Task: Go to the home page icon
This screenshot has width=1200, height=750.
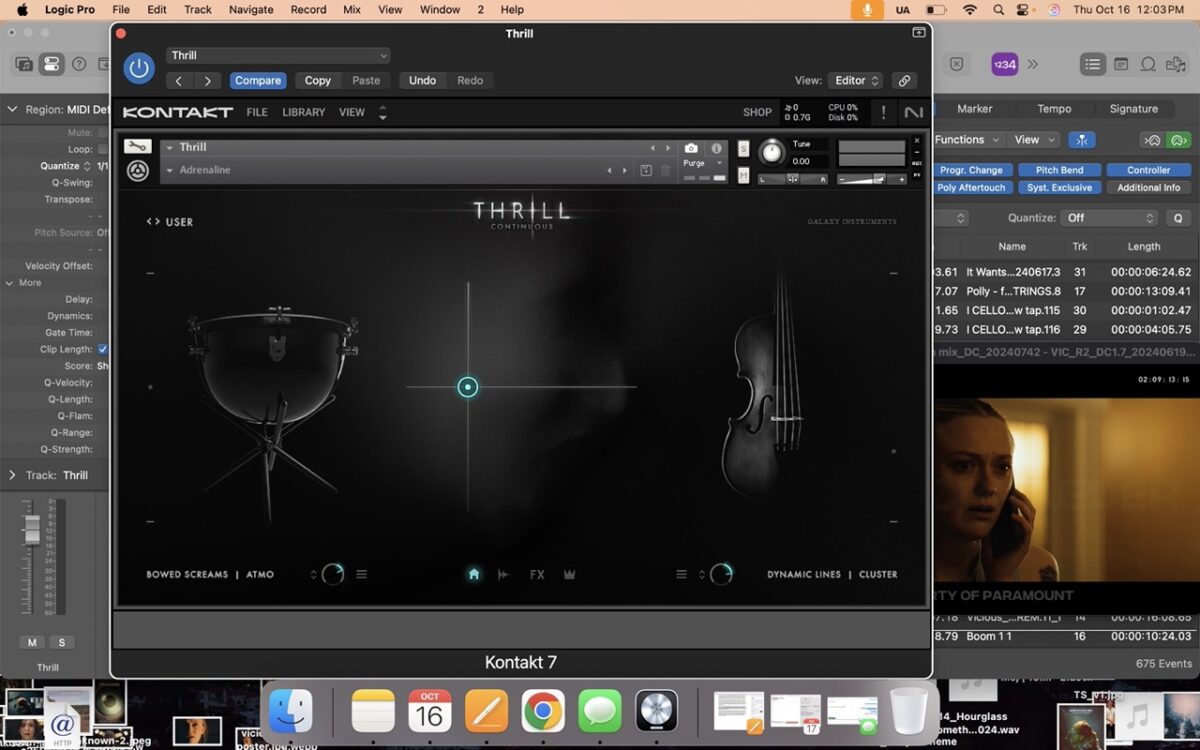Action: (x=474, y=574)
